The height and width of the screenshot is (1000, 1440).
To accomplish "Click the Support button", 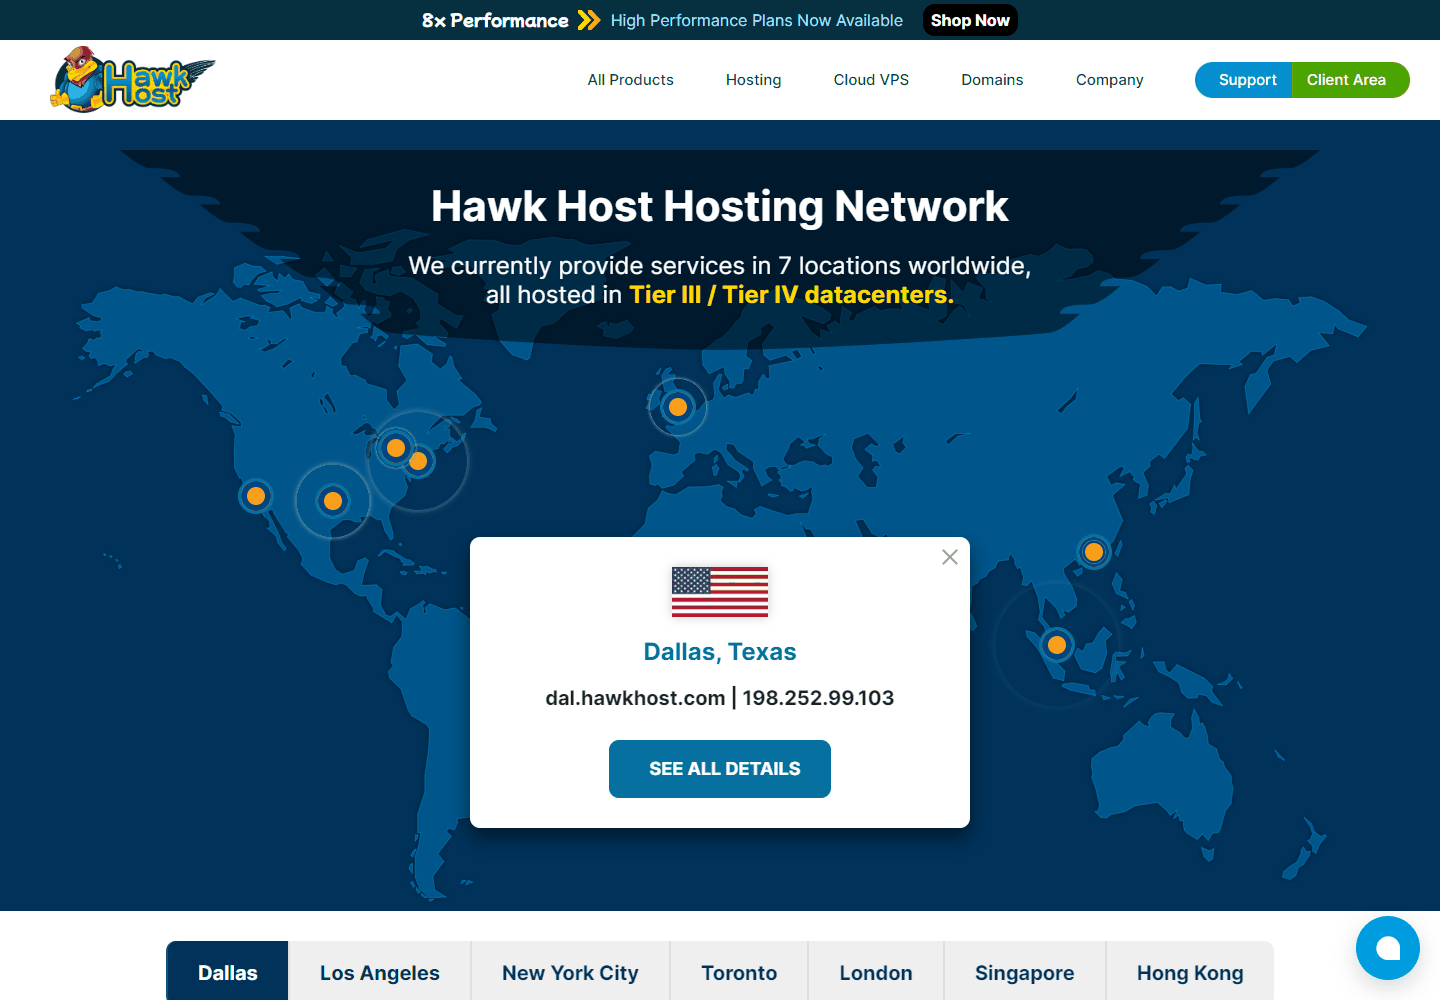I will 1244,80.
